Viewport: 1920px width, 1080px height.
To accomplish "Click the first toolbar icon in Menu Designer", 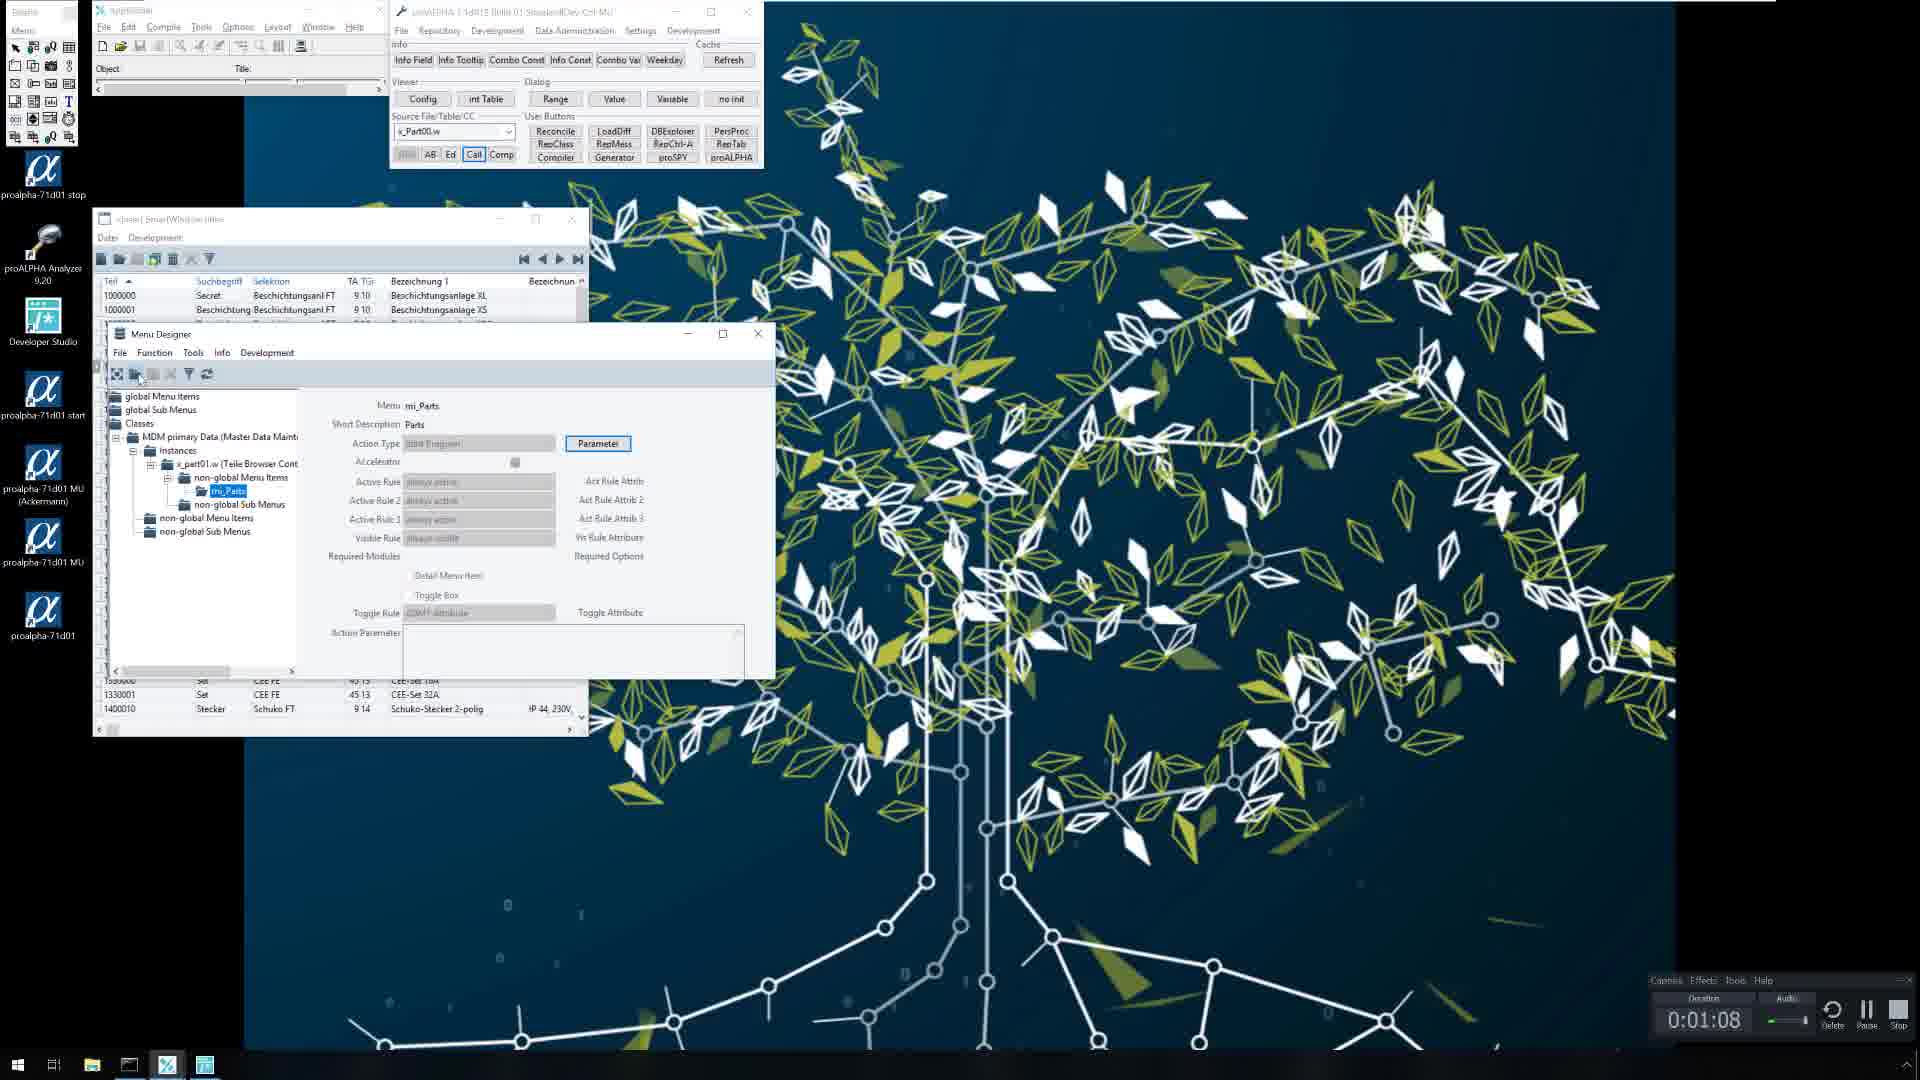I will click(117, 374).
